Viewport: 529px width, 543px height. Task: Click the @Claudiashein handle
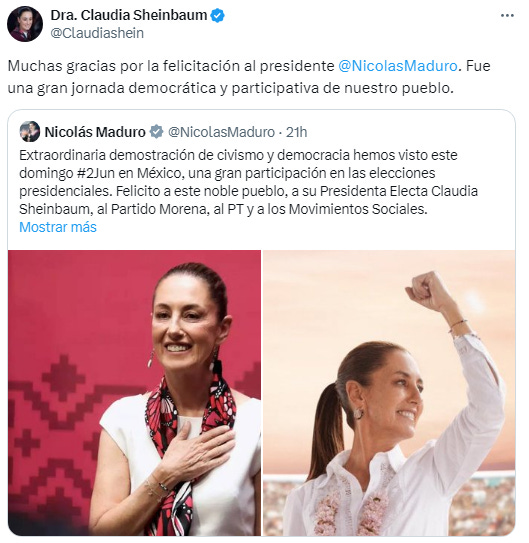pyautogui.click(x=97, y=33)
